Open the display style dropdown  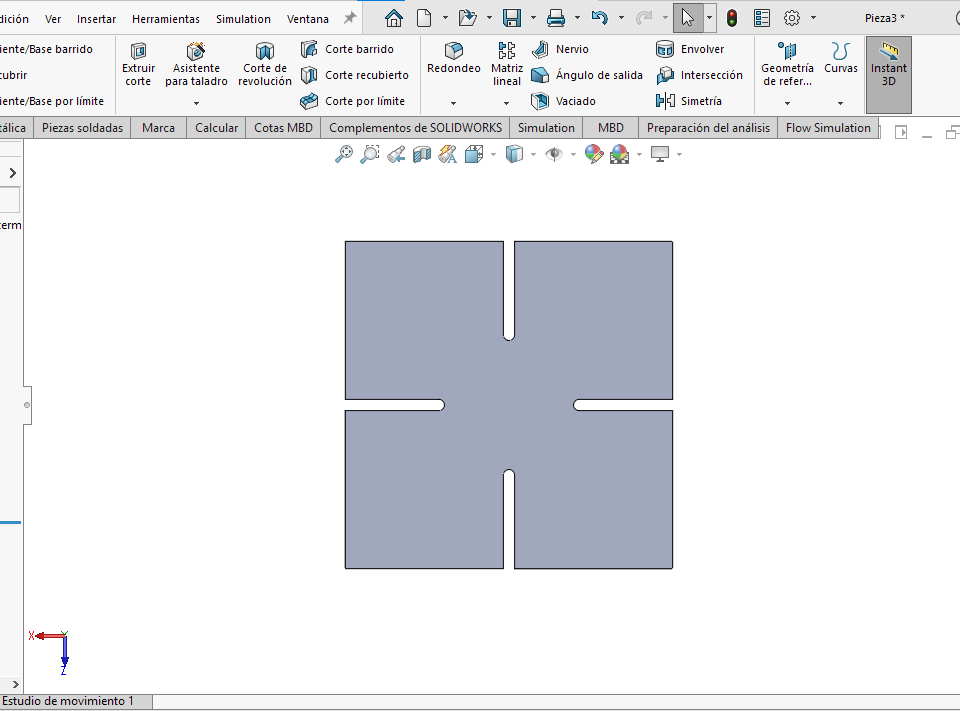(531, 154)
